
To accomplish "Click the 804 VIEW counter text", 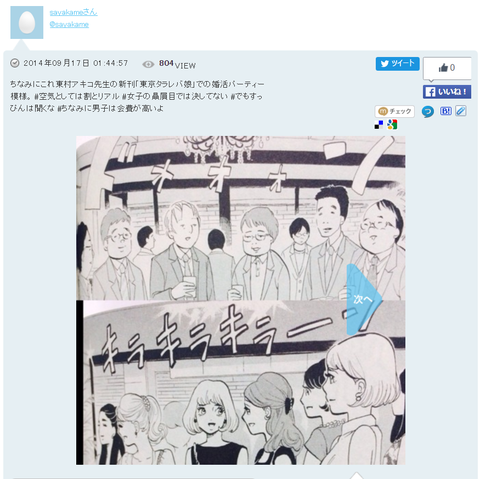I will pos(177,64).
